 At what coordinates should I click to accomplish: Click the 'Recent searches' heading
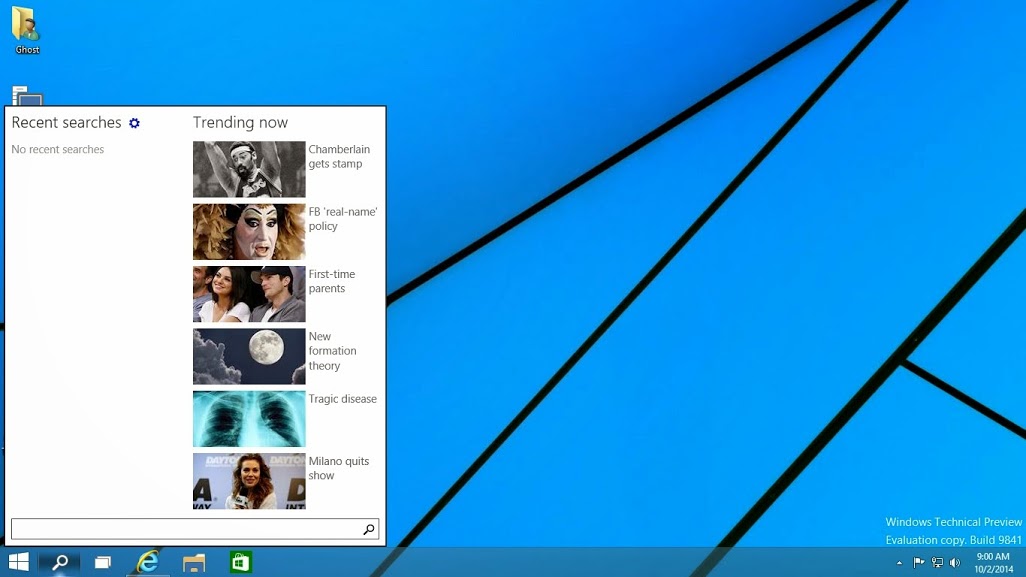tap(66, 122)
